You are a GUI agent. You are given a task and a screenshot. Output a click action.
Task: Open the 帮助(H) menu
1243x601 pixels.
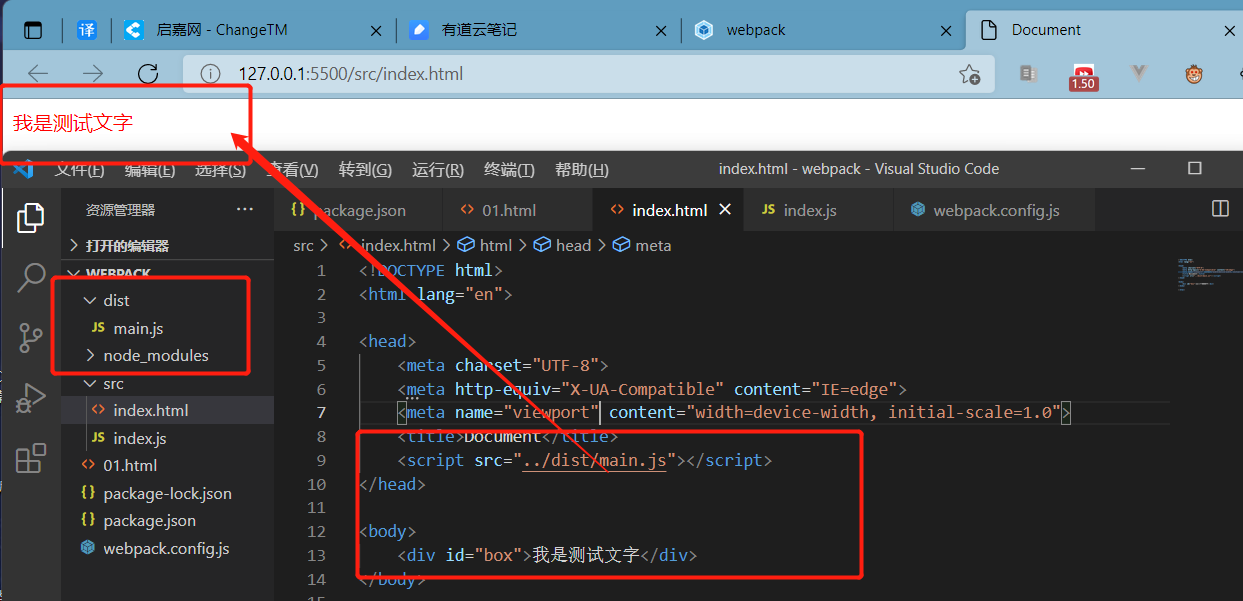point(582,169)
